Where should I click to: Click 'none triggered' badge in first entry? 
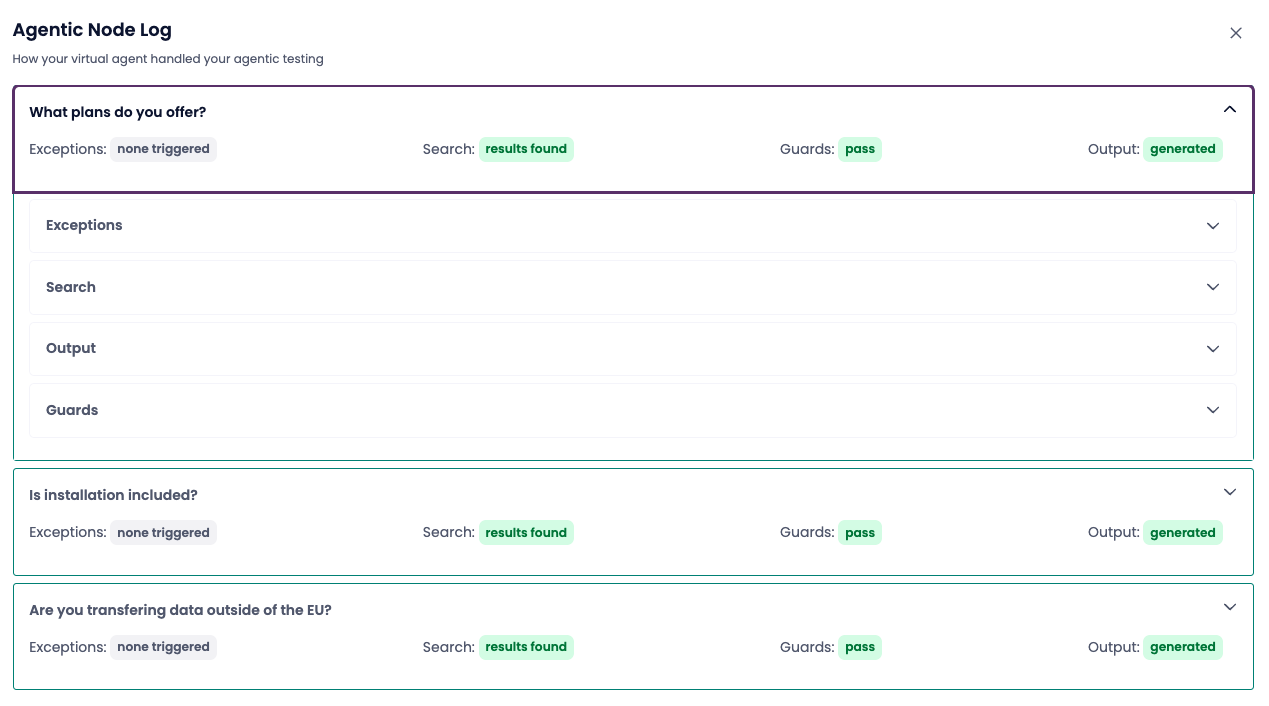[163, 149]
